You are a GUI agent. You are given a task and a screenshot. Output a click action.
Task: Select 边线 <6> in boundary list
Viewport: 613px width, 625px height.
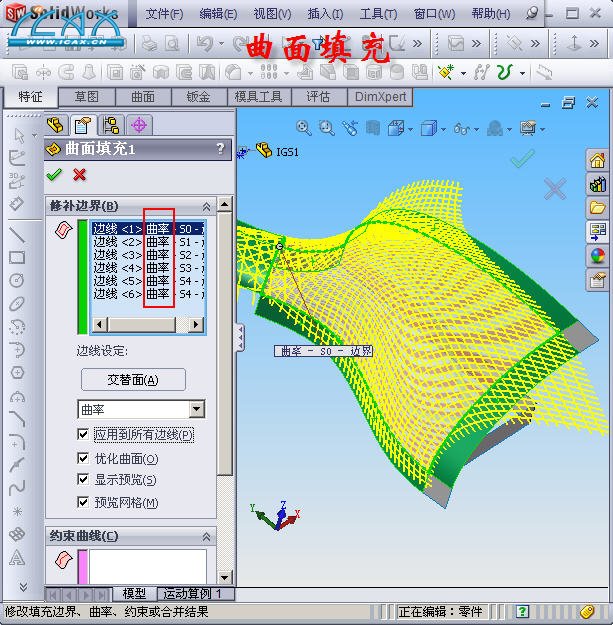pos(148,294)
